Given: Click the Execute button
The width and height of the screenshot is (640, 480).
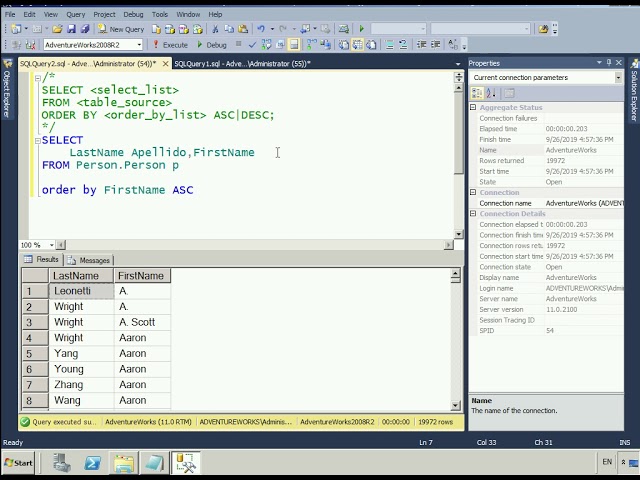Looking at the screenshot, I should click(x=170, y=44).
